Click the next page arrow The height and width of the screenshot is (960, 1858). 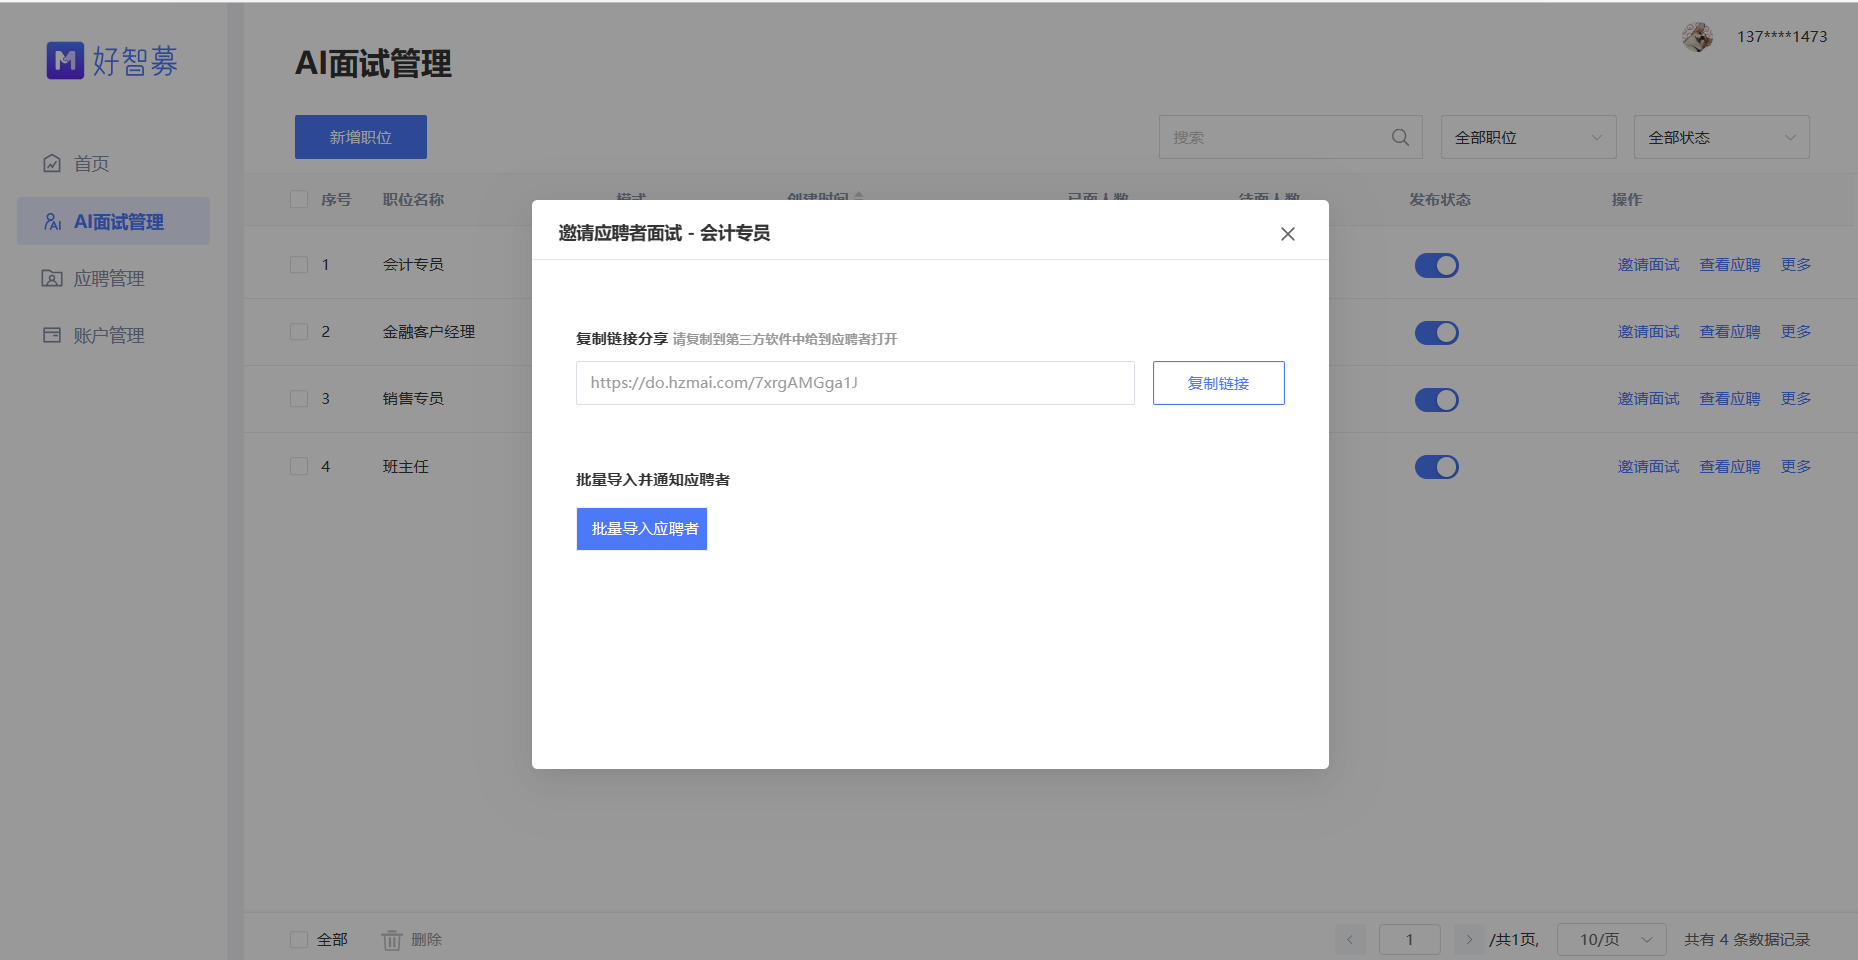point(1469,939)
